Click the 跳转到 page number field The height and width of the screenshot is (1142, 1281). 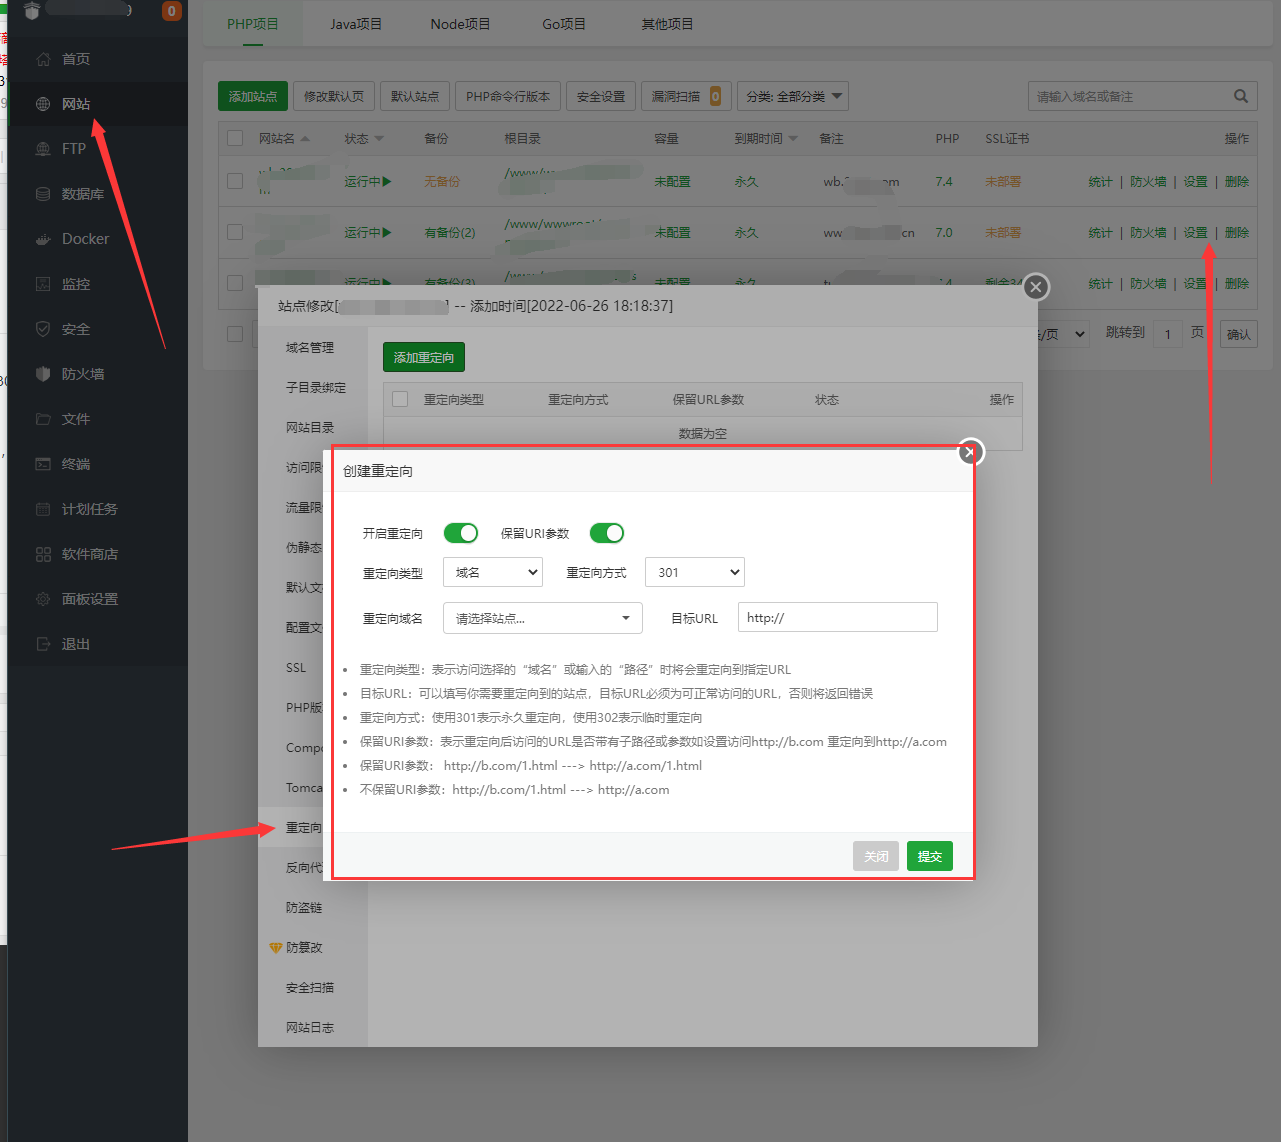pos(1167,334)
